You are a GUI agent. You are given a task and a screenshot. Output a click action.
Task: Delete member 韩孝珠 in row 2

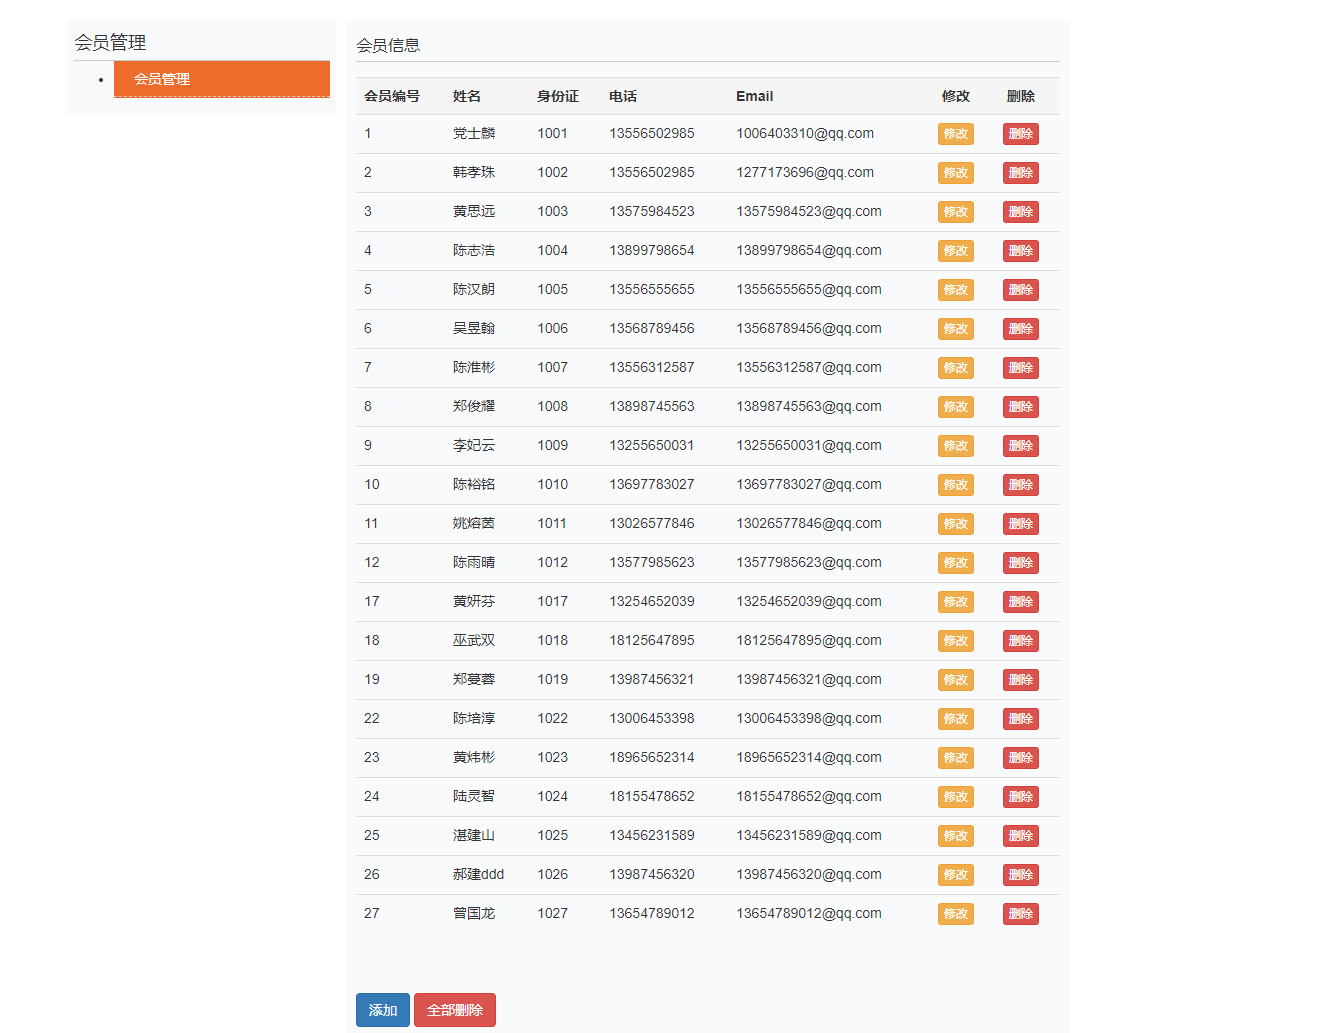tap(1020, 173)
